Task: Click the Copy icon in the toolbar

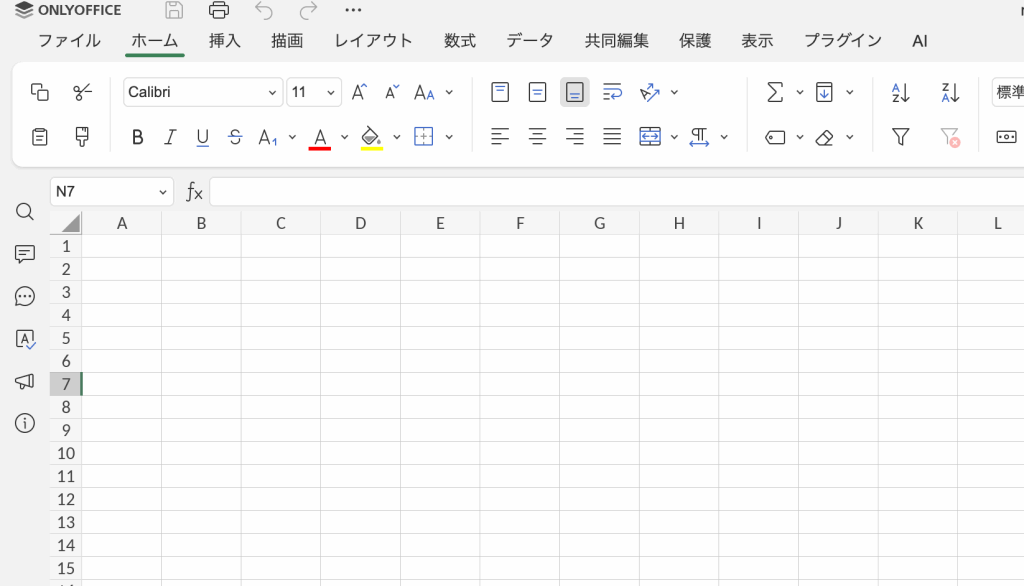Action: [40, 92]
